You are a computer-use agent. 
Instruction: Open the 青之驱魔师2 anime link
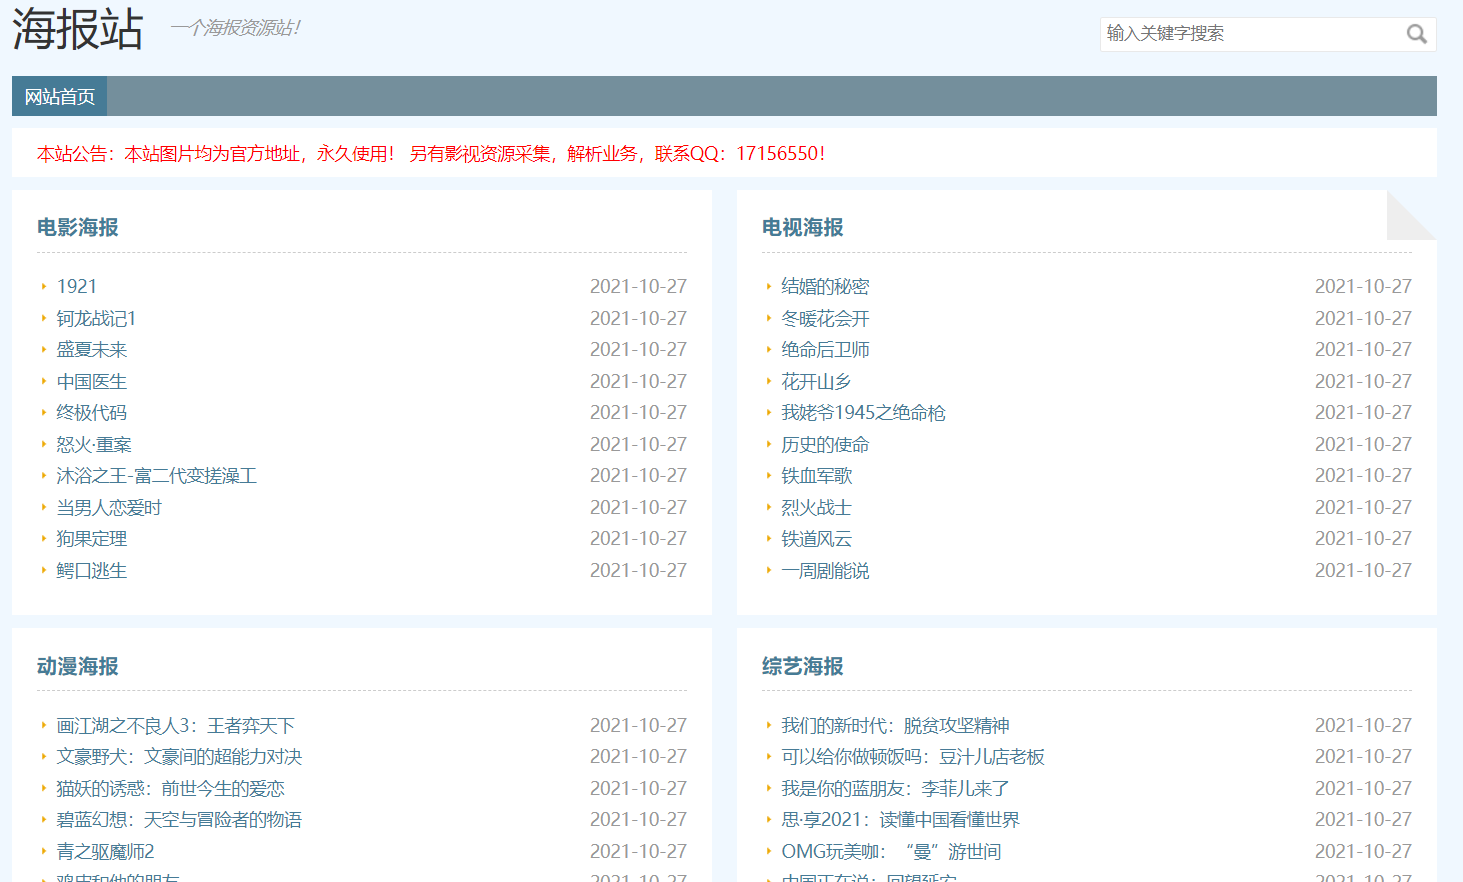pyautogui.click(x=105, y=851)
